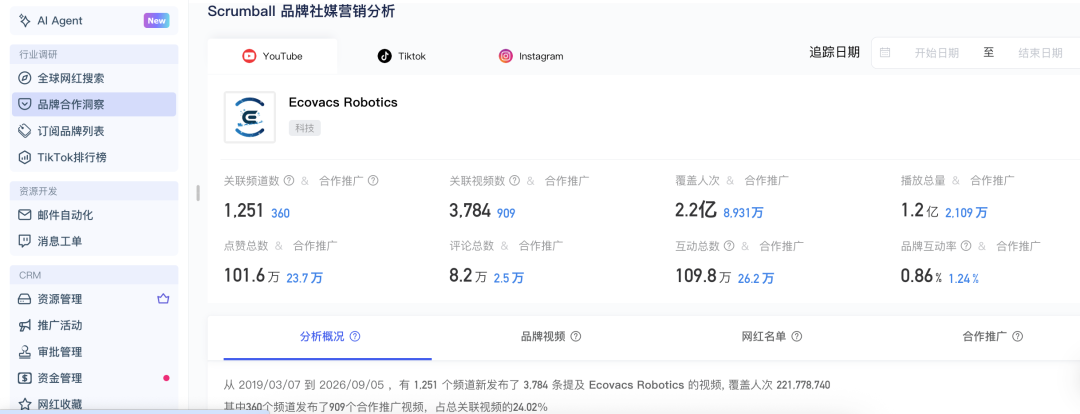Click the tag icon for 订阅品牌列表
The image size is (1080, 414).
click(25, 131)
